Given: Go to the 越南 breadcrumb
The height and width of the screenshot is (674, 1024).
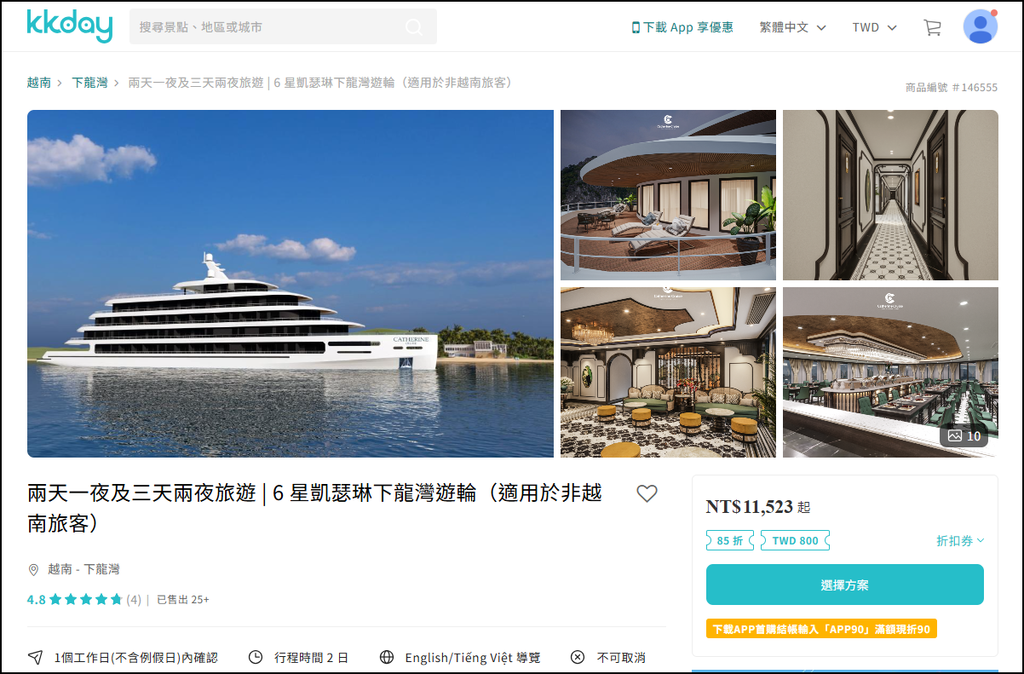Looking at the screenshot, I should [39, 82].
